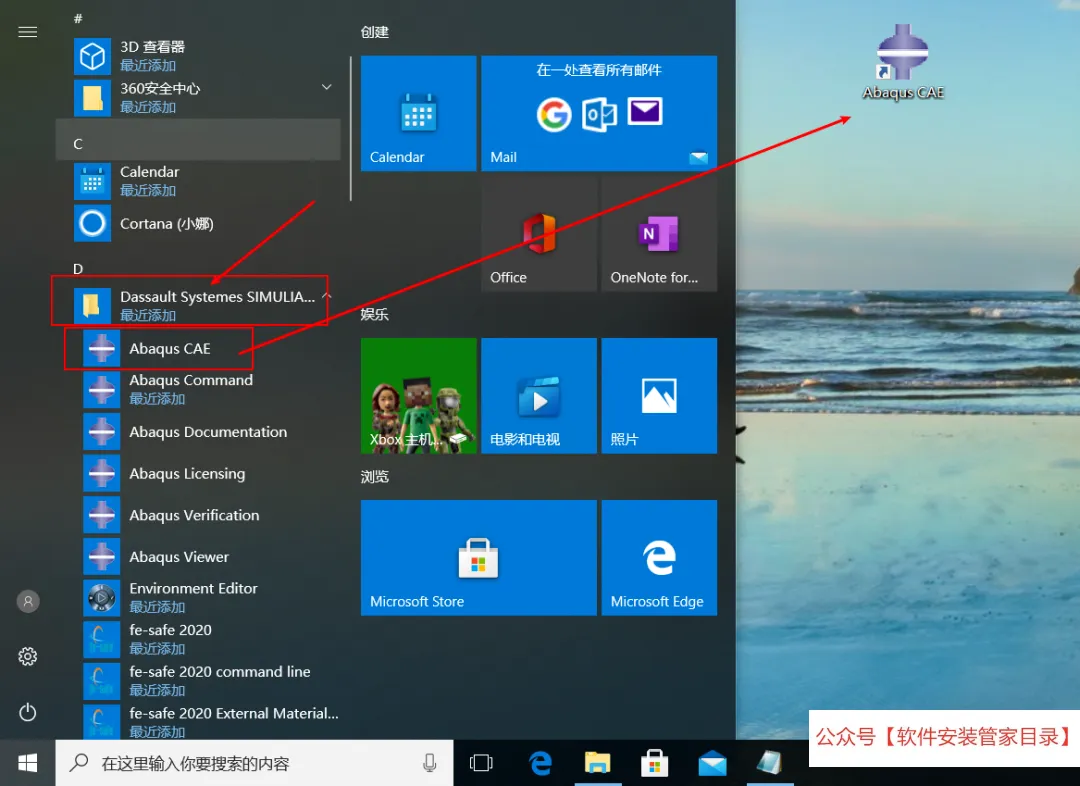The height and width of the screenshot is (786, 1080).
Task: Open the Mail tile
Action: pos(599,114)
